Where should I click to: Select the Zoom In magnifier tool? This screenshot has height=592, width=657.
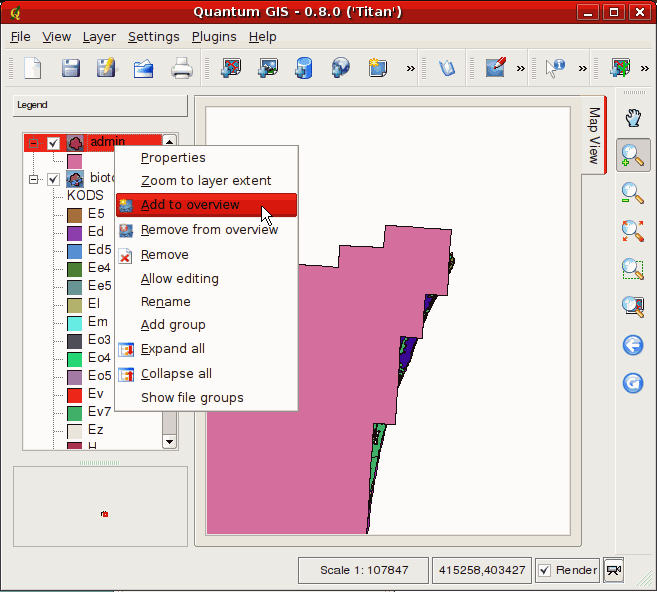tap(633, 155)
